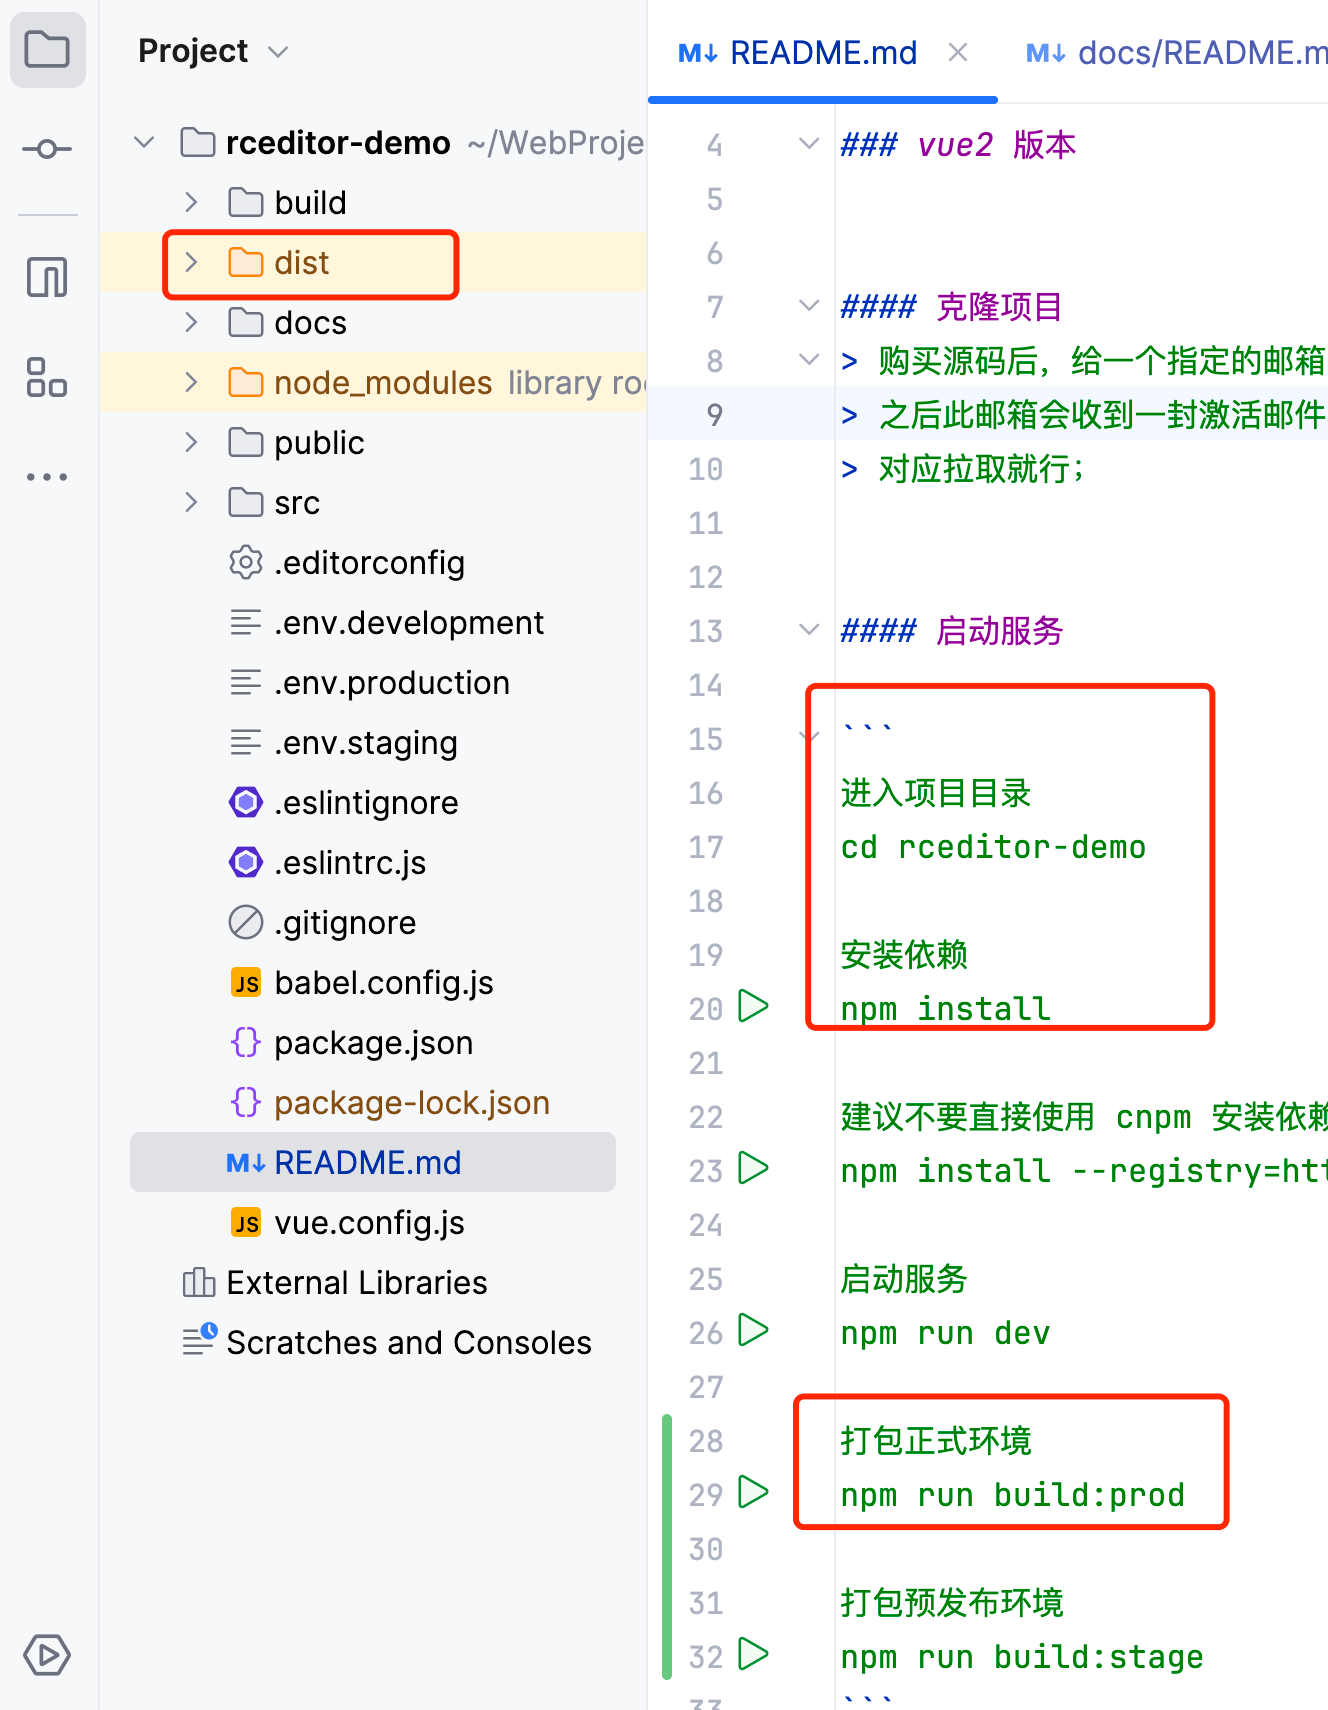Open the Structure tool window icon
The image size is (1328, 1710).
pos(47,377)
